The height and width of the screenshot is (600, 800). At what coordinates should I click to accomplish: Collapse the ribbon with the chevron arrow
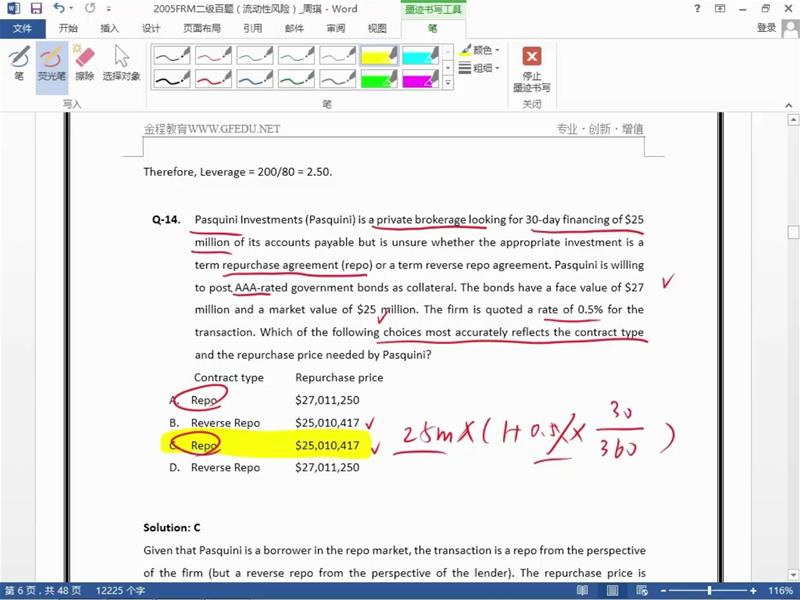pyautogui.click(x=789, y=105)
